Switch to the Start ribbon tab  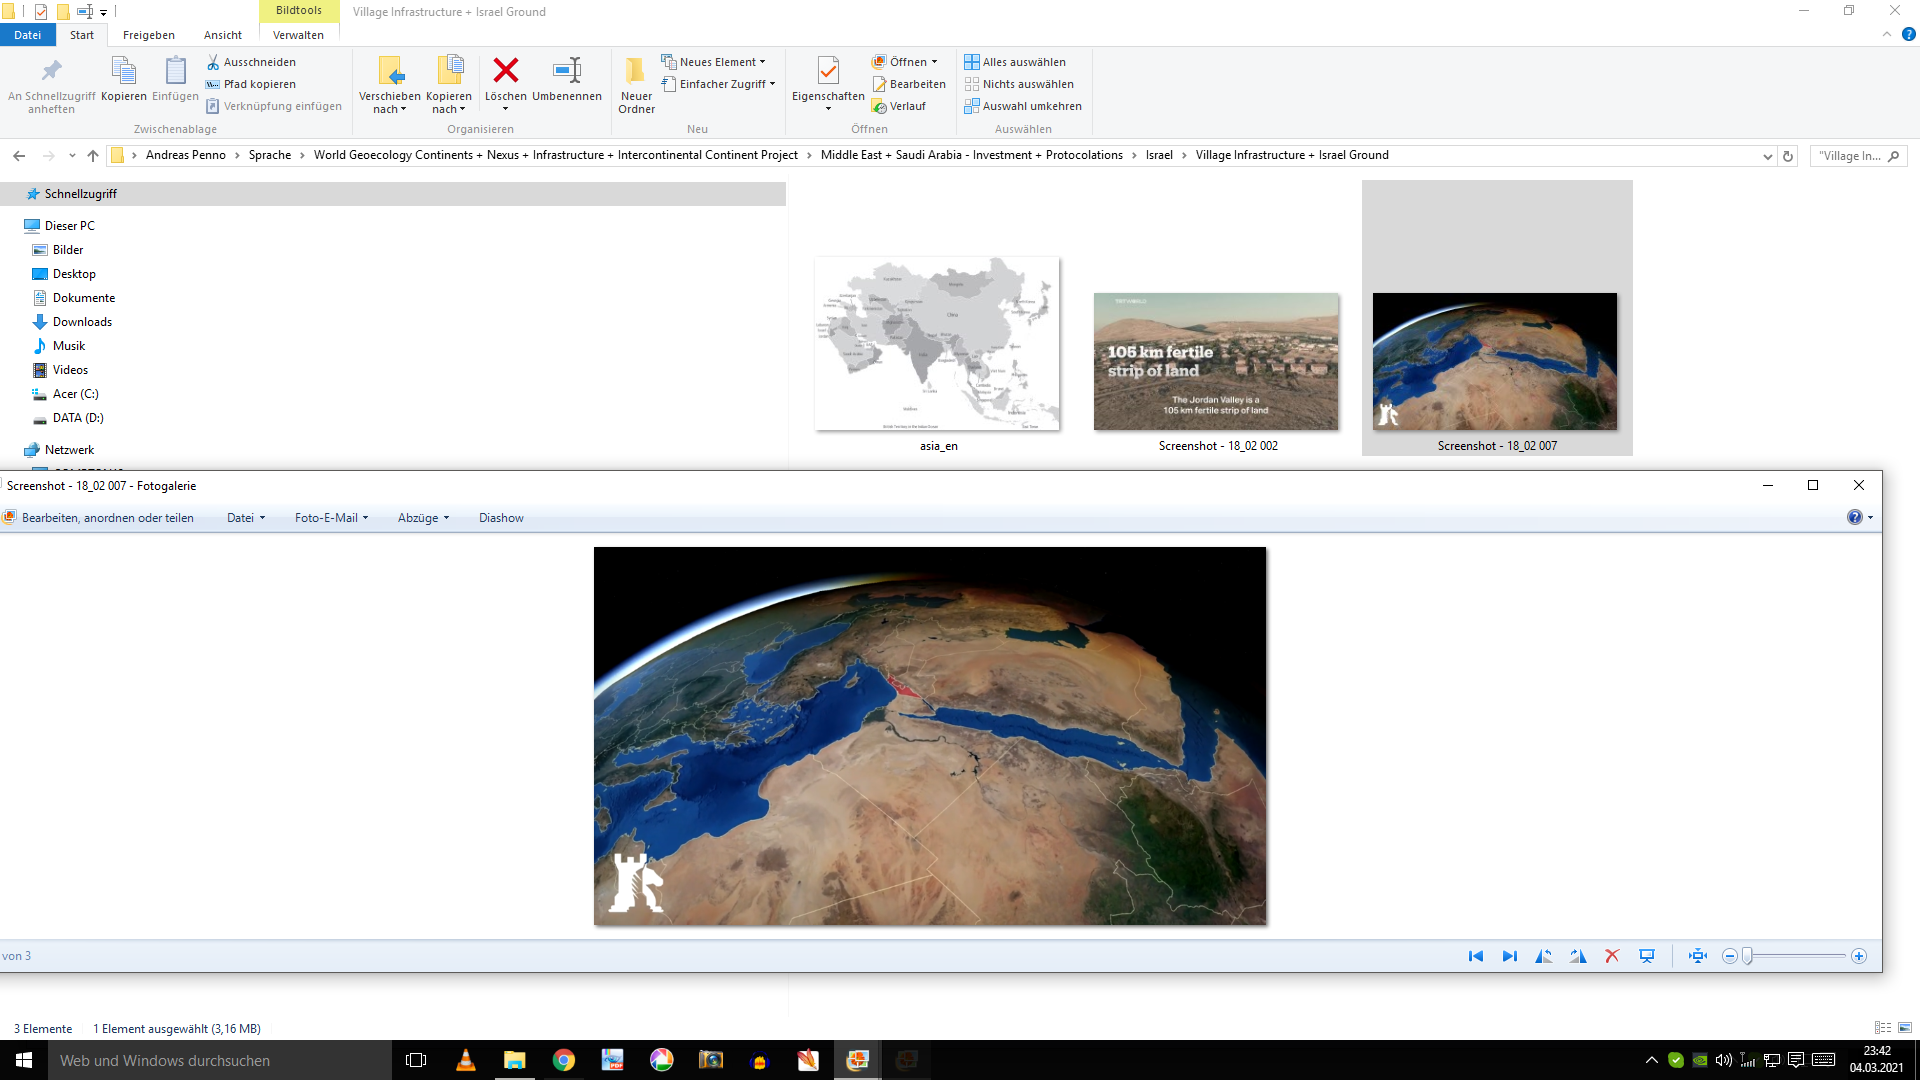click(82, 35)
